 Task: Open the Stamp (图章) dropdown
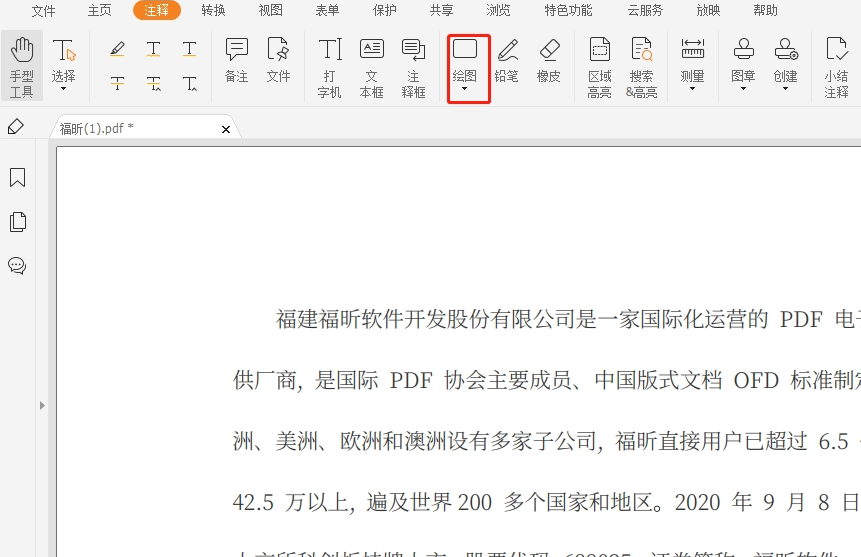coord(743,89)
